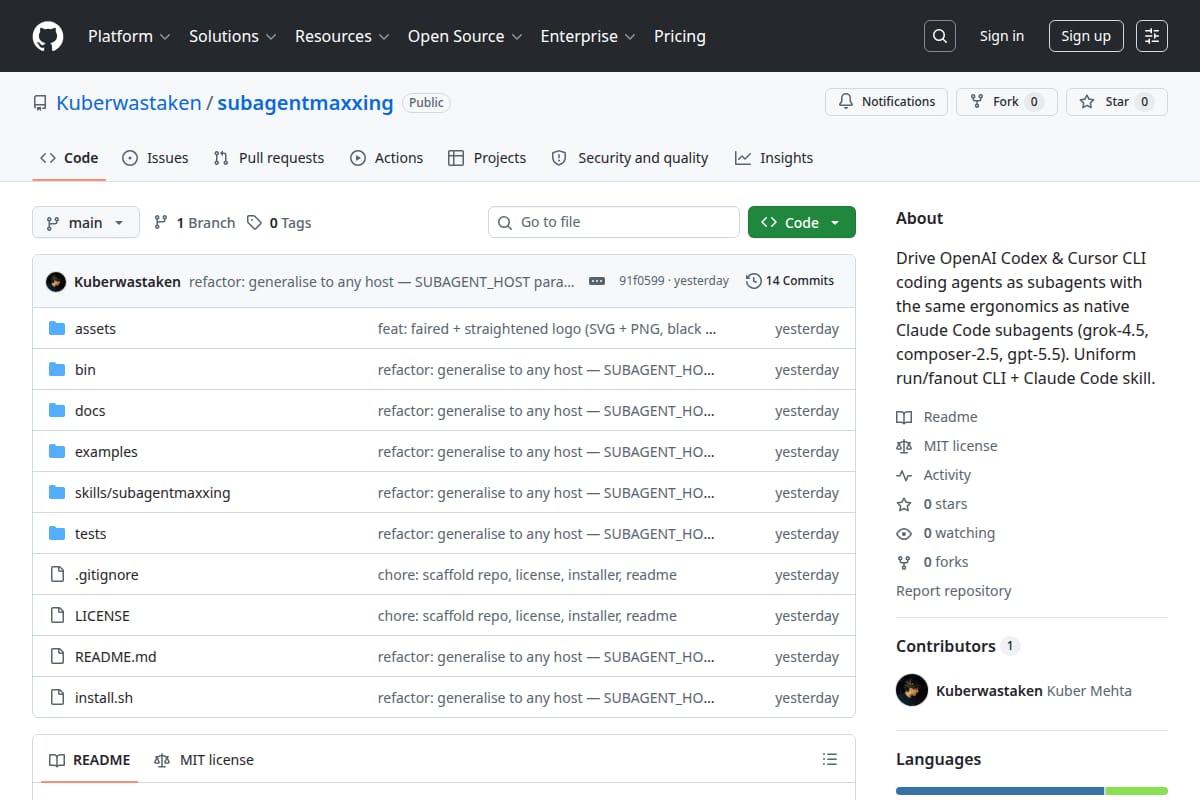The height and width of the screenshot is (800, 1200).
Task: Click Pricing in the header
Action: click(680, 36)
